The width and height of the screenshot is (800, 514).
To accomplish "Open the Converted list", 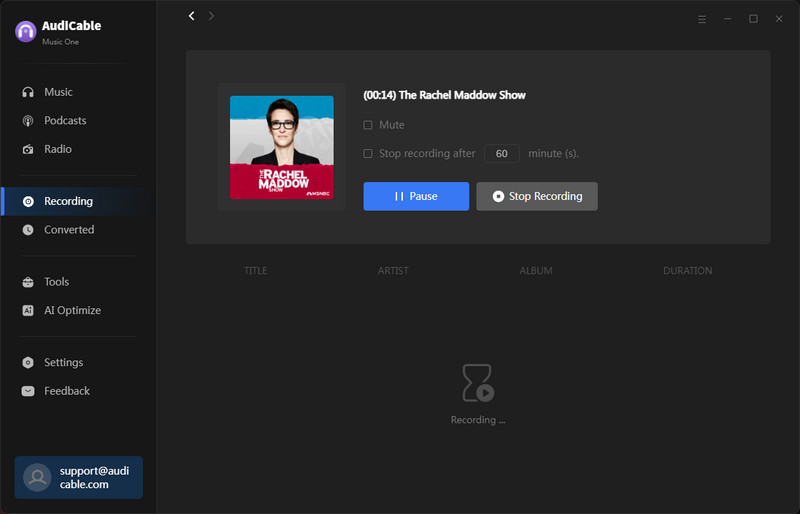I will coord(58,230).
